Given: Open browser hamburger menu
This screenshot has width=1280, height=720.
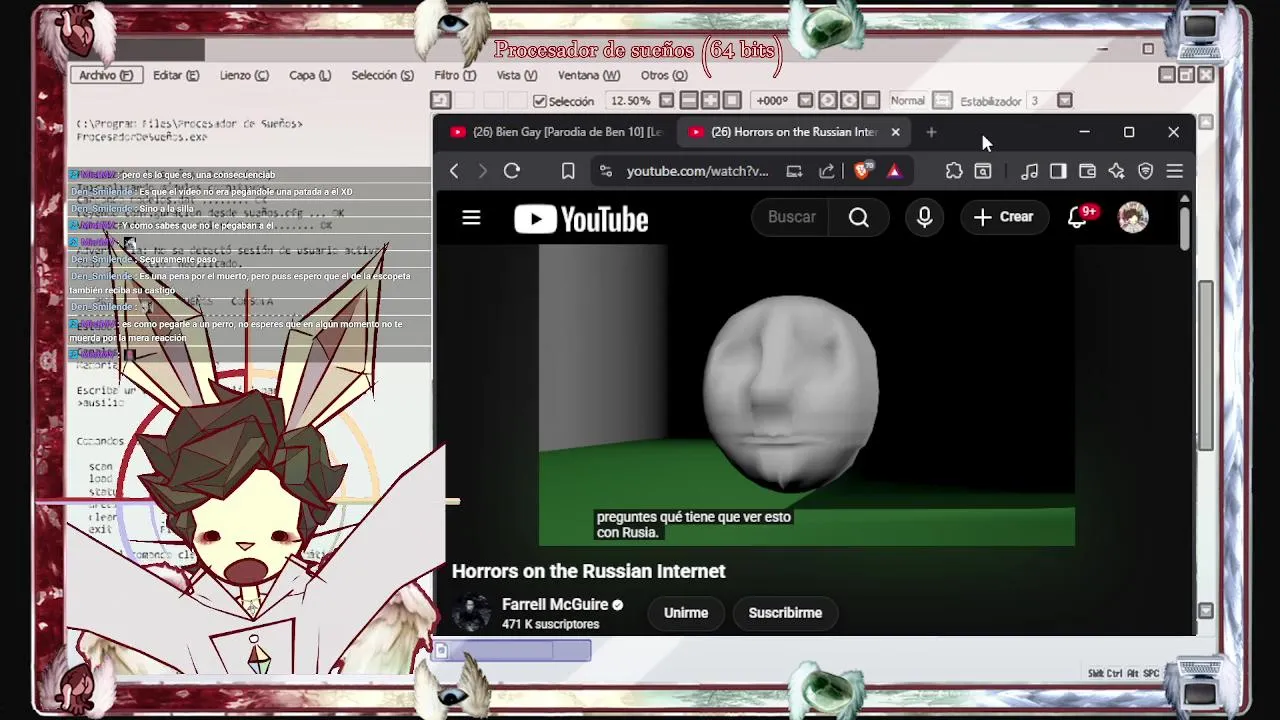Looking at the screenshot, I should [x=1175, y=171].
